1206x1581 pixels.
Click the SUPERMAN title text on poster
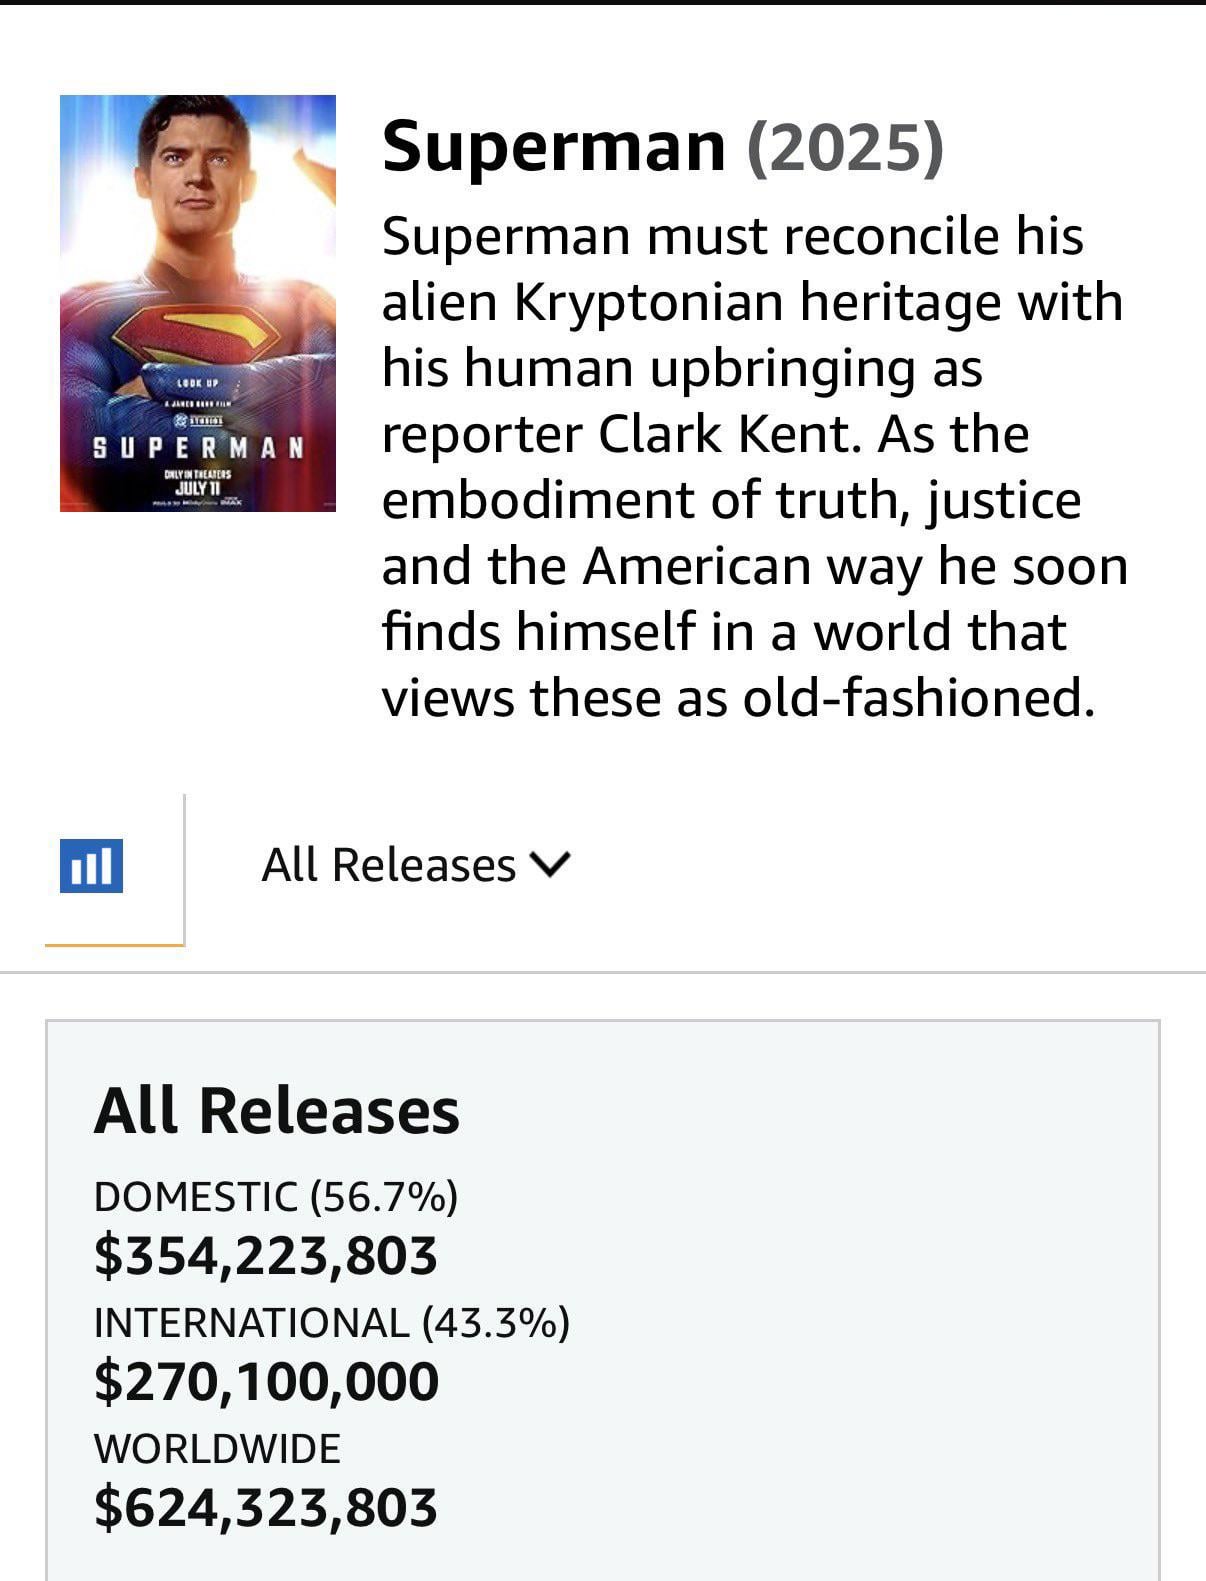tap(198, 447)
